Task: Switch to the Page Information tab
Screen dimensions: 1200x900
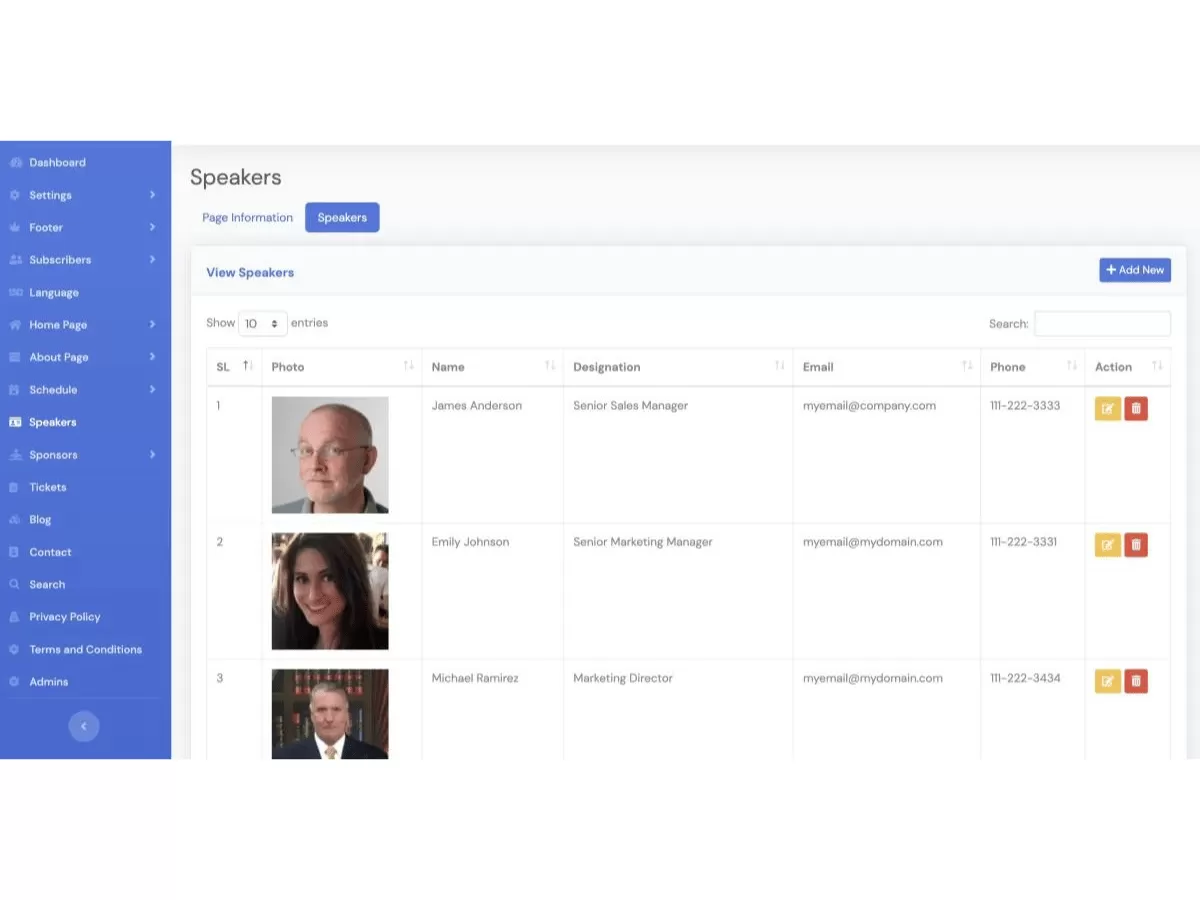Action: click(247, 218)
